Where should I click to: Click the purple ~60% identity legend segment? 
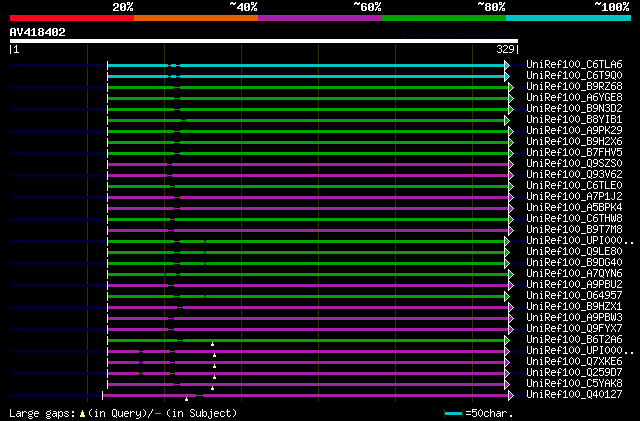click(319, 18)
